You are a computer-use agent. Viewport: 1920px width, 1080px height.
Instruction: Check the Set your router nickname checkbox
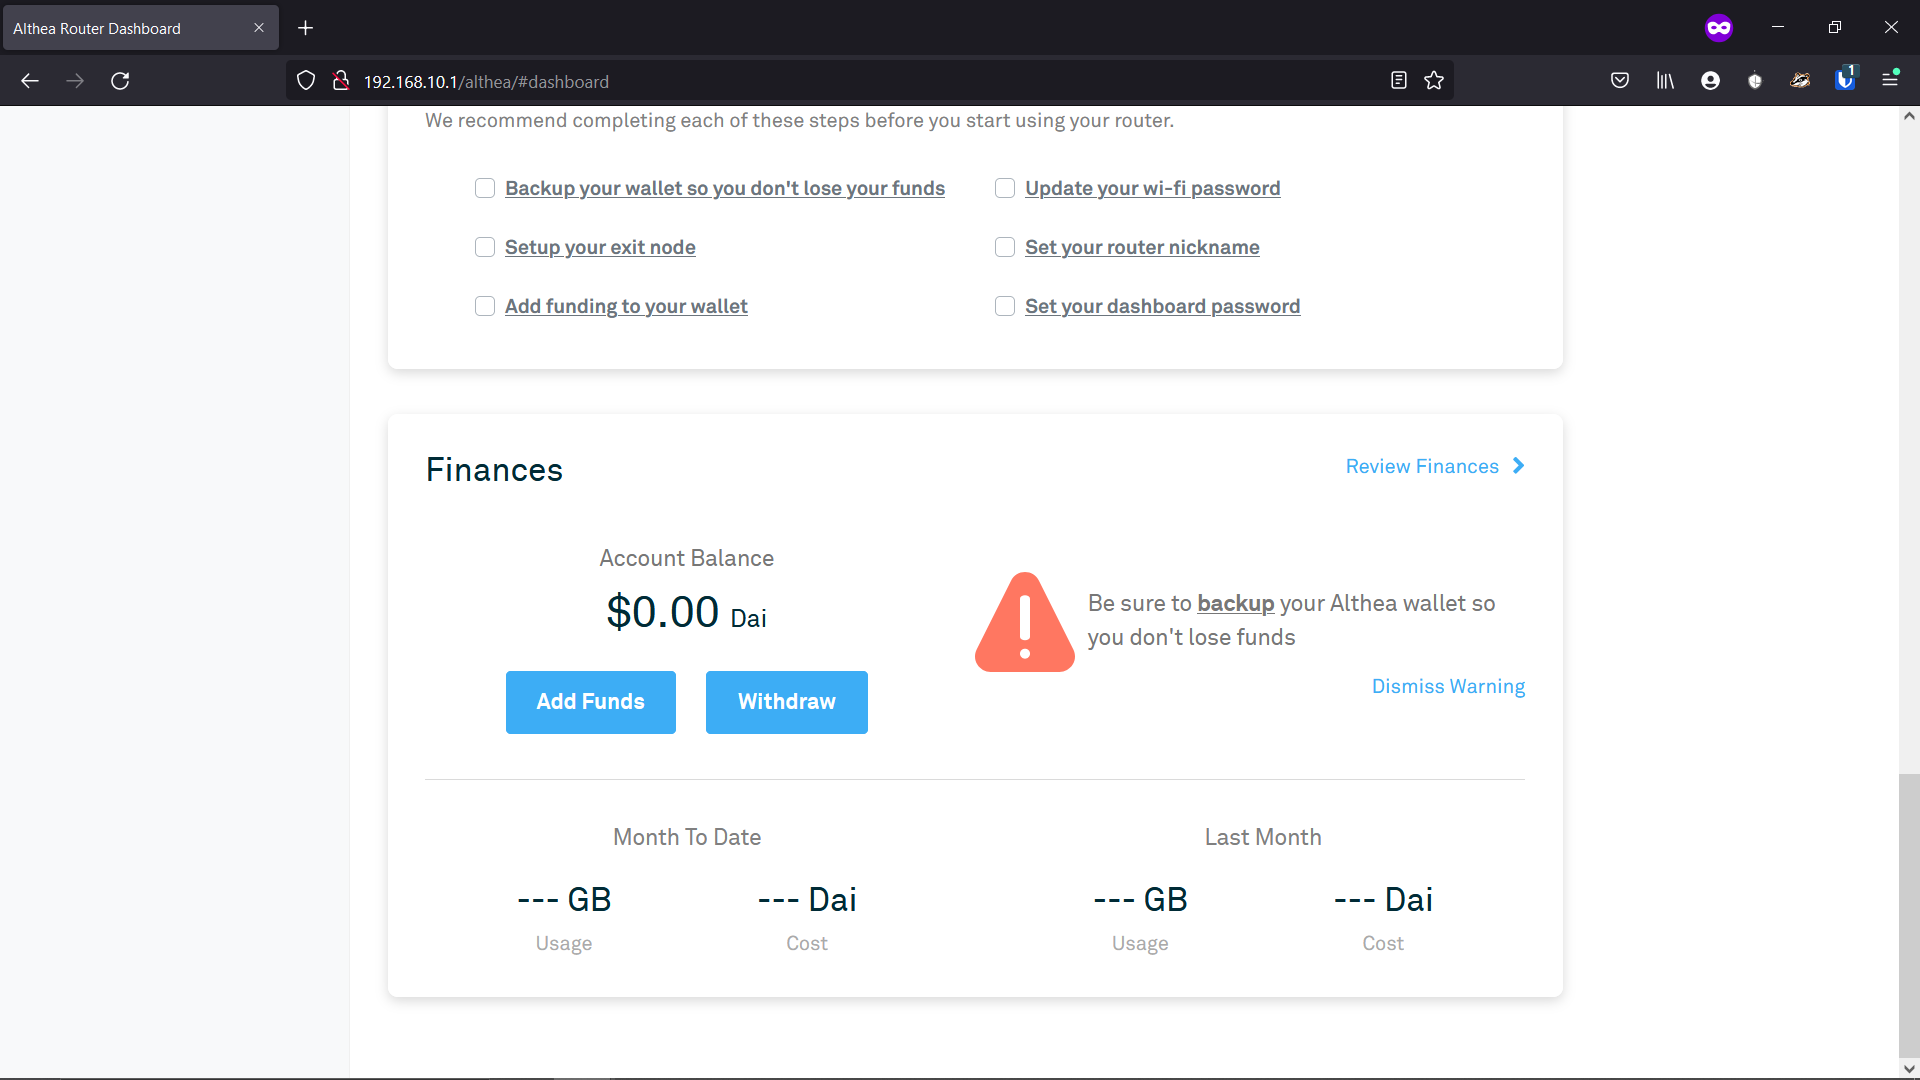1005,247
